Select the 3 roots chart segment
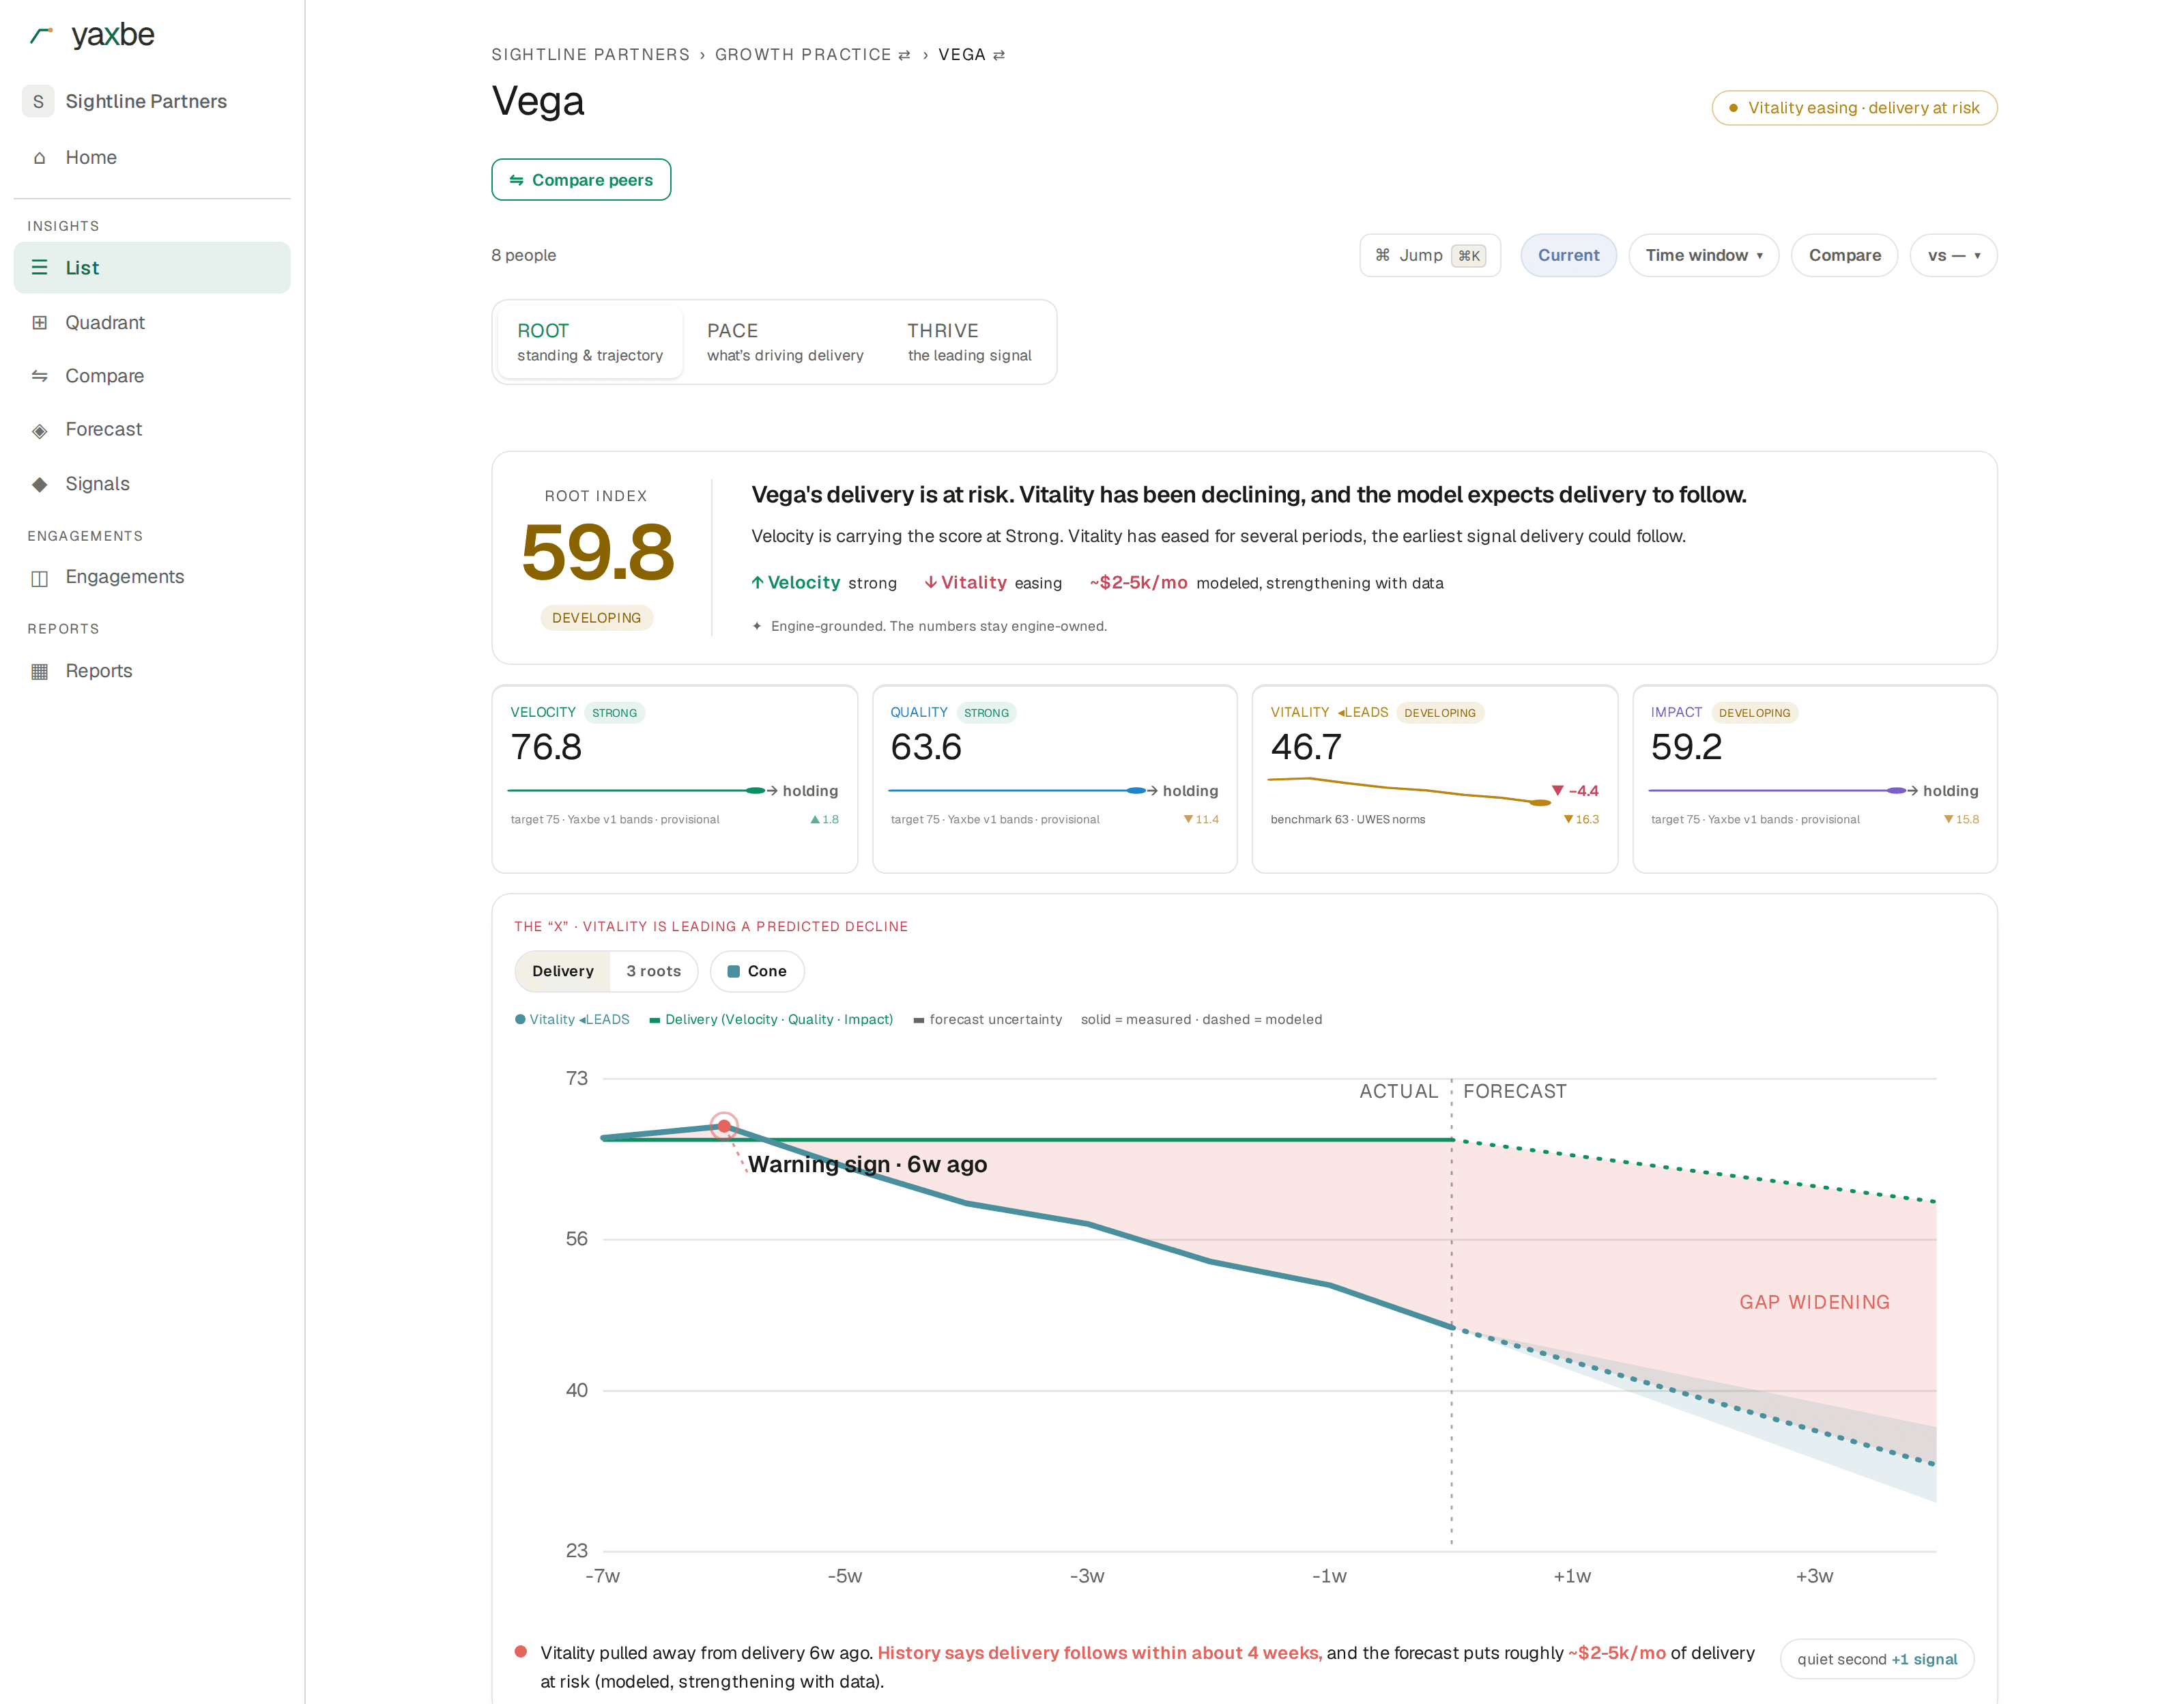 (653, 971)
